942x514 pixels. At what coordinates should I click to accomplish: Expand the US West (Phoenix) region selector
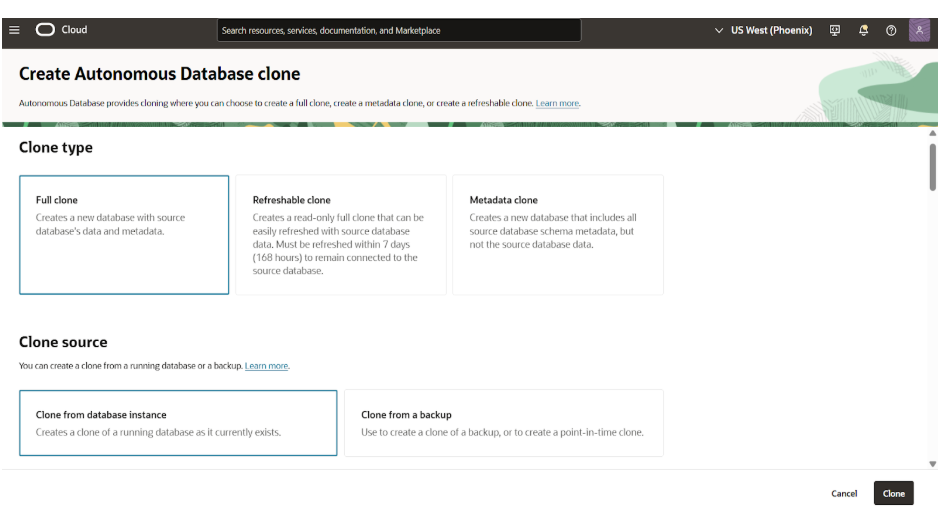(763, 30)
